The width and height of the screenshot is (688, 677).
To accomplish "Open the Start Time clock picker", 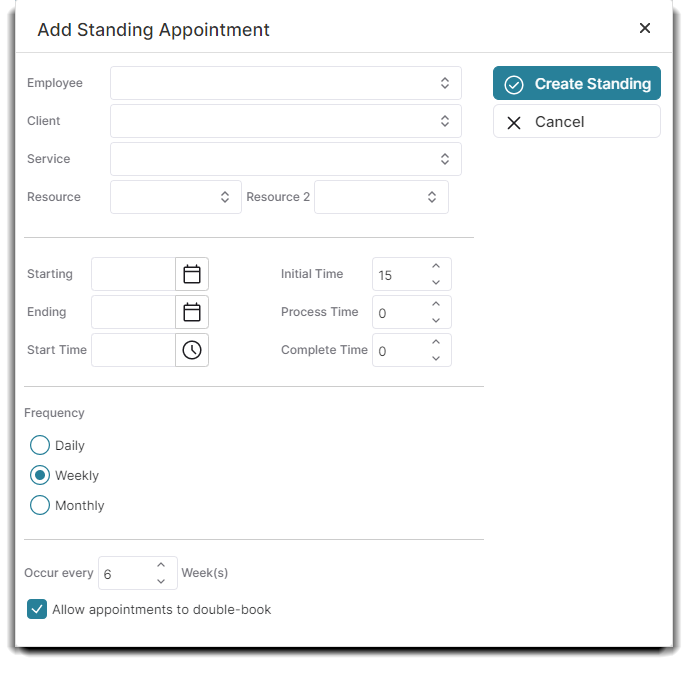I will [x=192, y=350].
